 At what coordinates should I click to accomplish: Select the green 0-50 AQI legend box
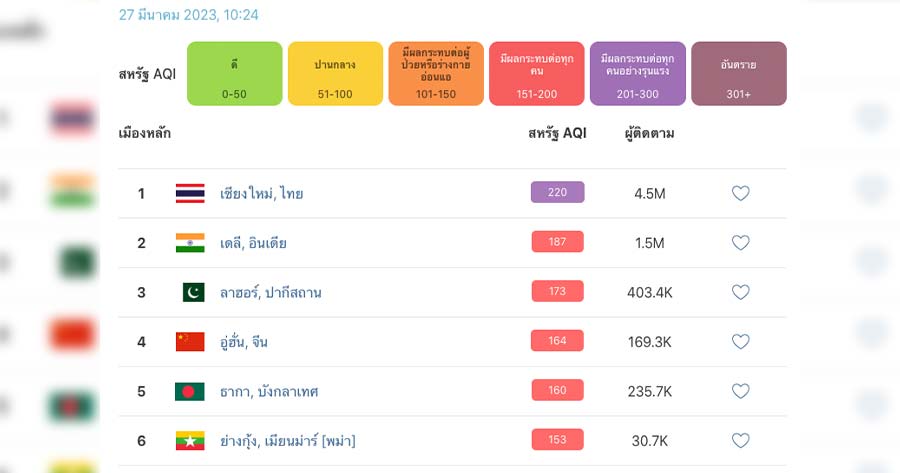pyautogui.click(x=235, y=73)
